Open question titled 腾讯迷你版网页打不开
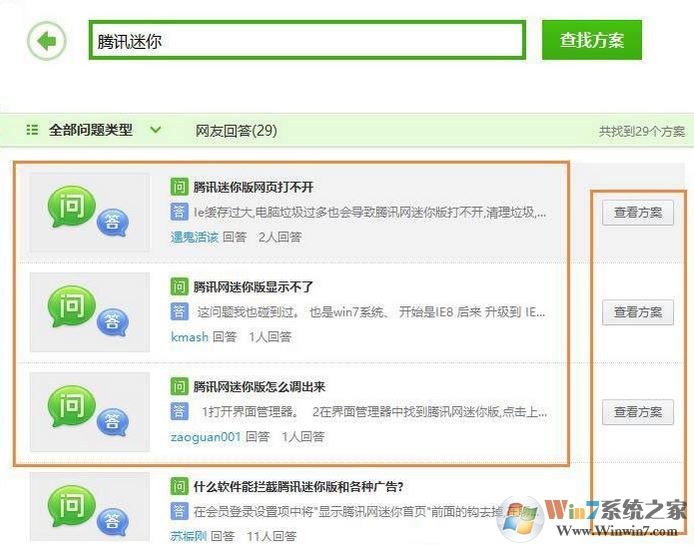Image resolution: width=694 pixels, height=545 pixels. (x=253, y=187)
